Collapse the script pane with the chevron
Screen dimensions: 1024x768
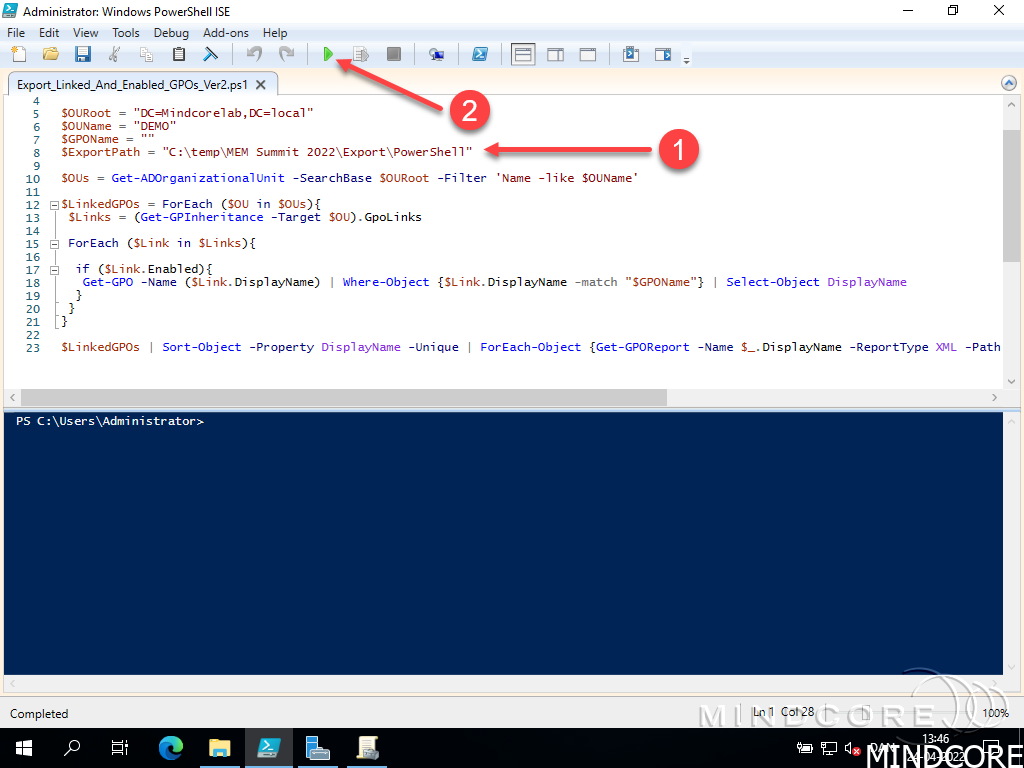1009,84
